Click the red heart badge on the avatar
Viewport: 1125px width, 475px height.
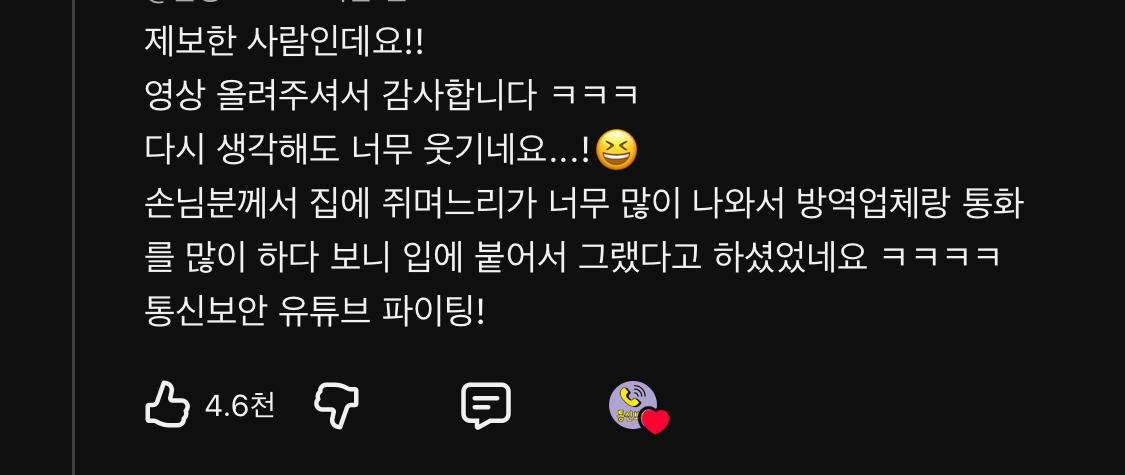[654, 421]
